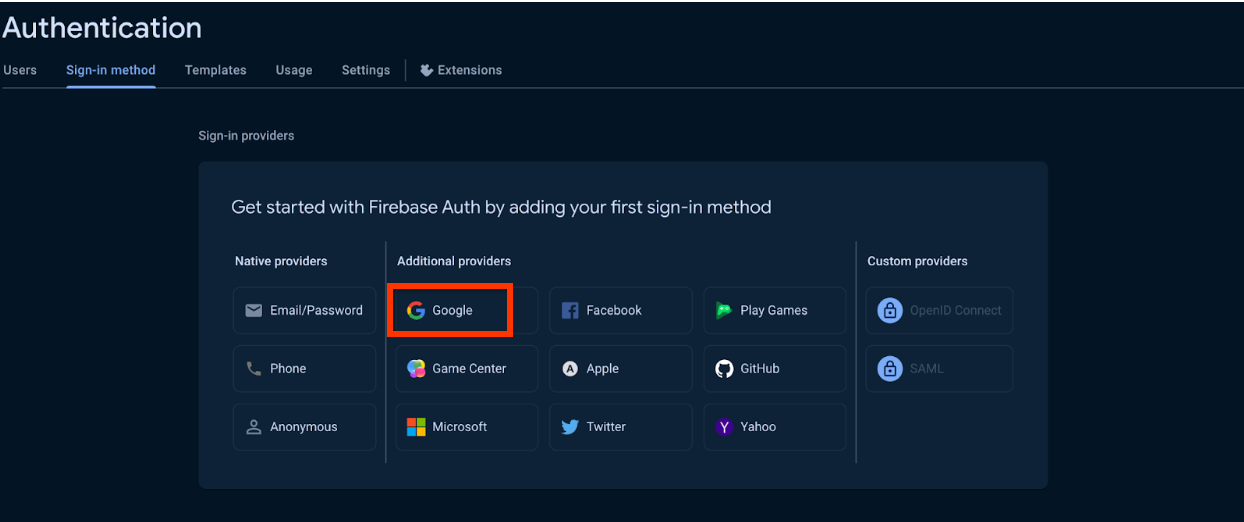Screen dimensions: 1244x522
Task: Go to the Settings tab
Action: (x=365, y=70)
